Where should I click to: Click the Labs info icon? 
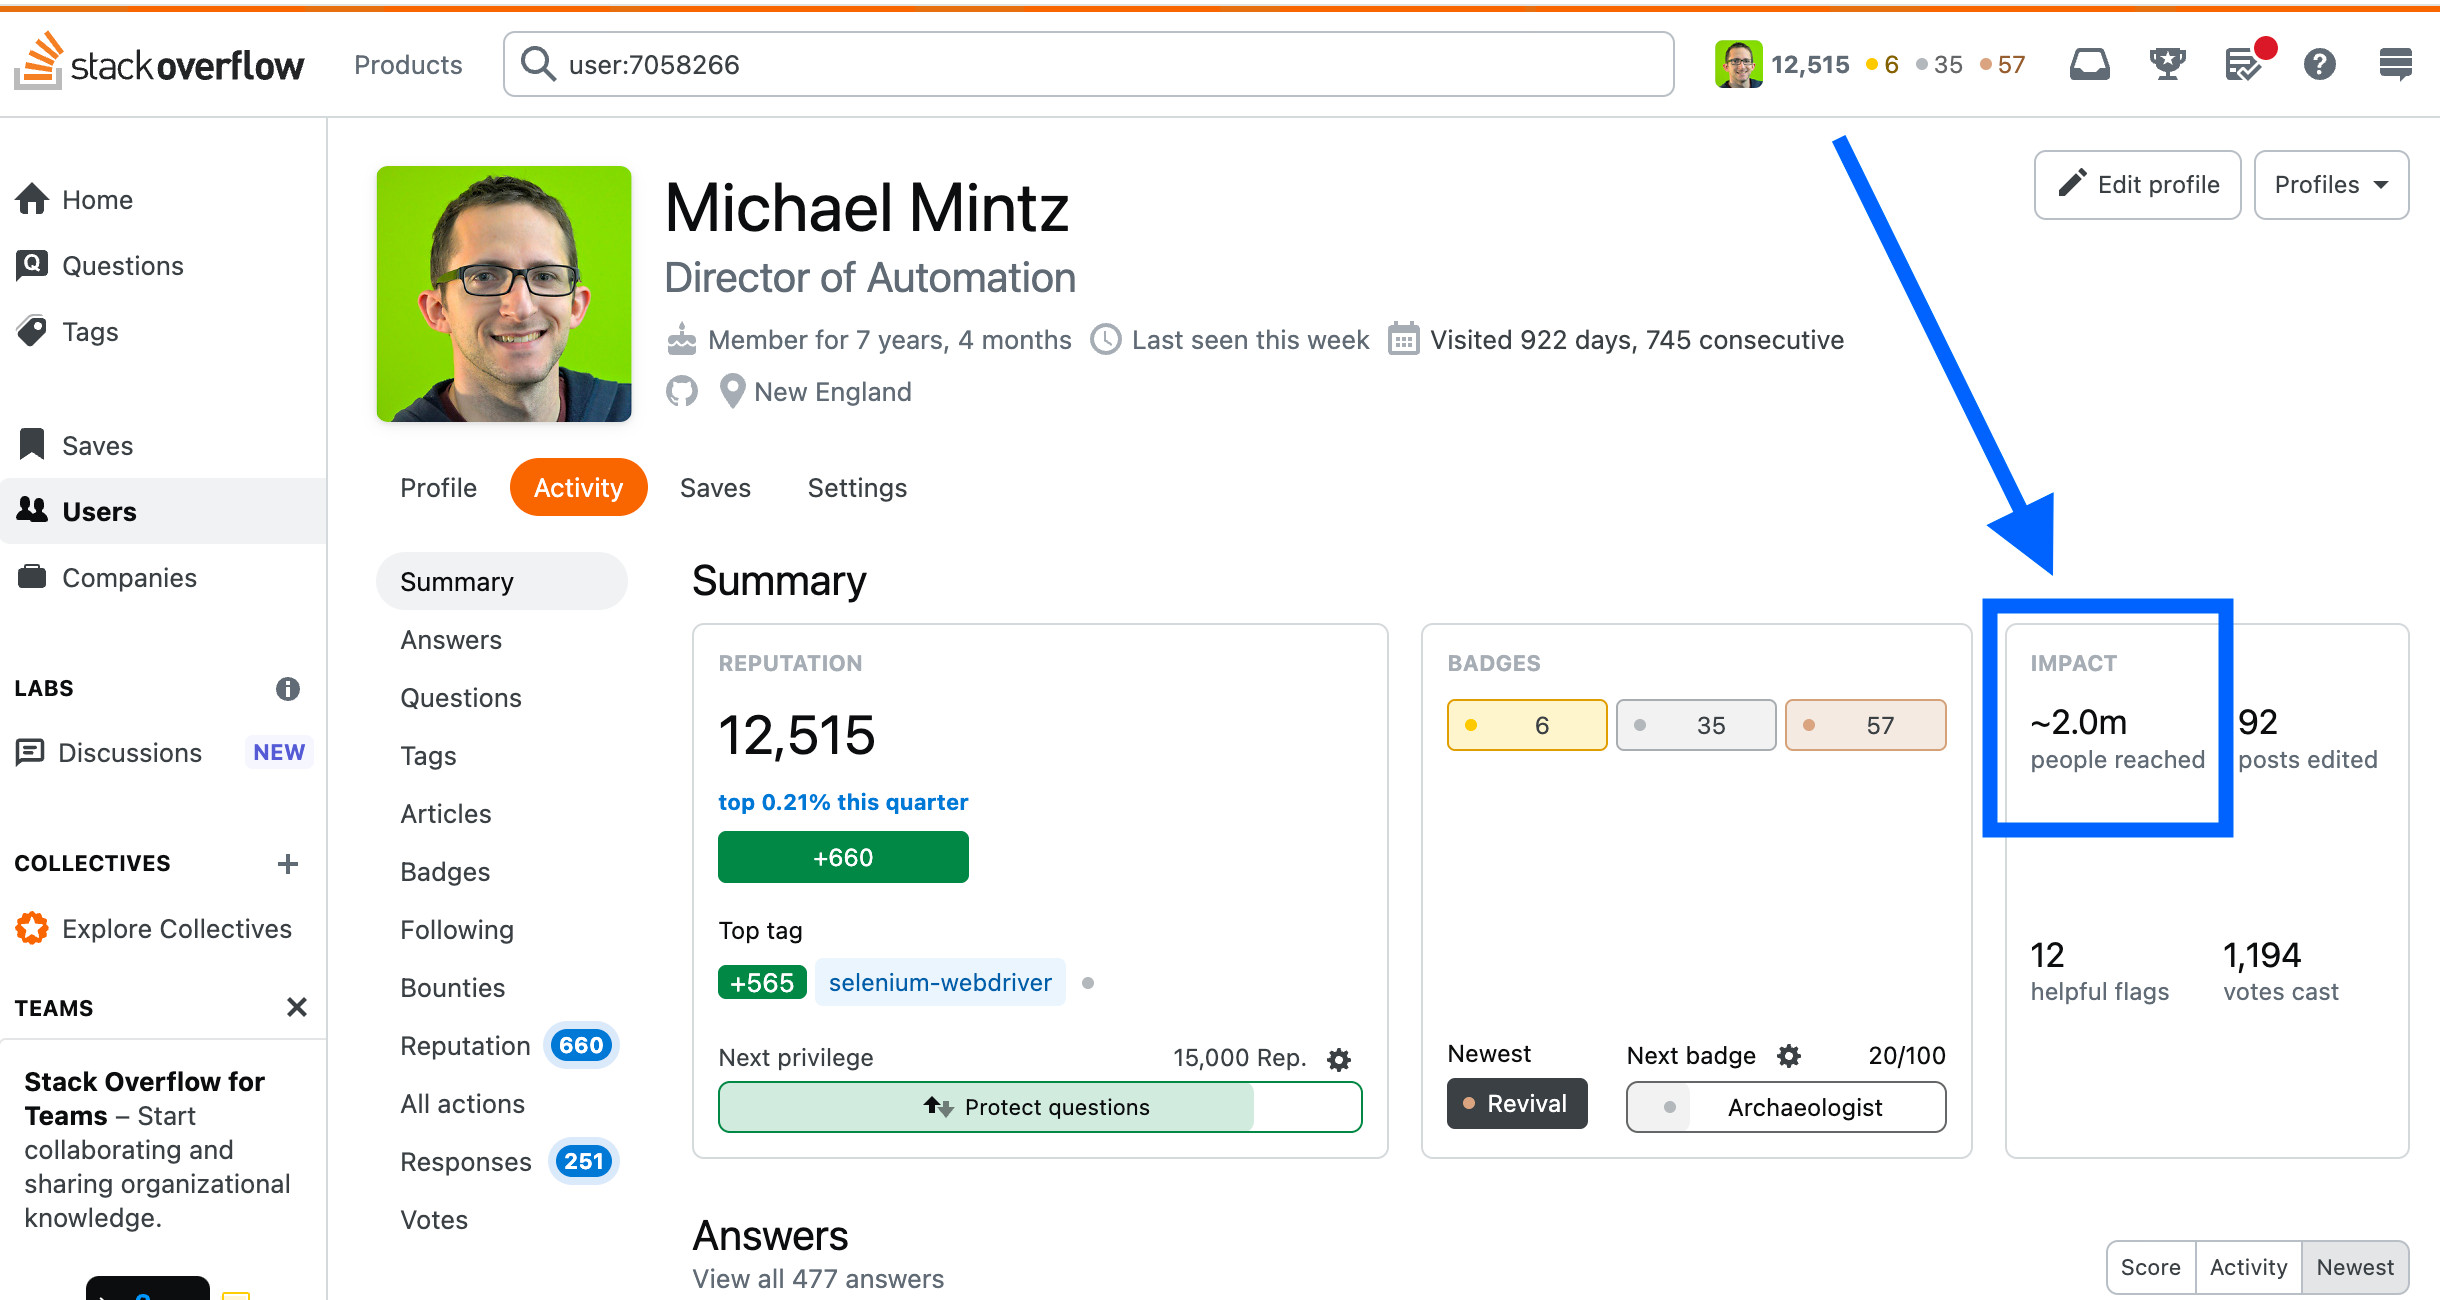287,688
